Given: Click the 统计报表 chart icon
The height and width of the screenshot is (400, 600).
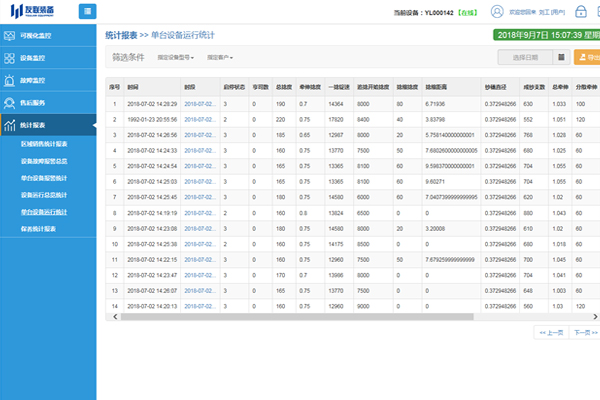Looking at the screenshot, I should 11,126.
